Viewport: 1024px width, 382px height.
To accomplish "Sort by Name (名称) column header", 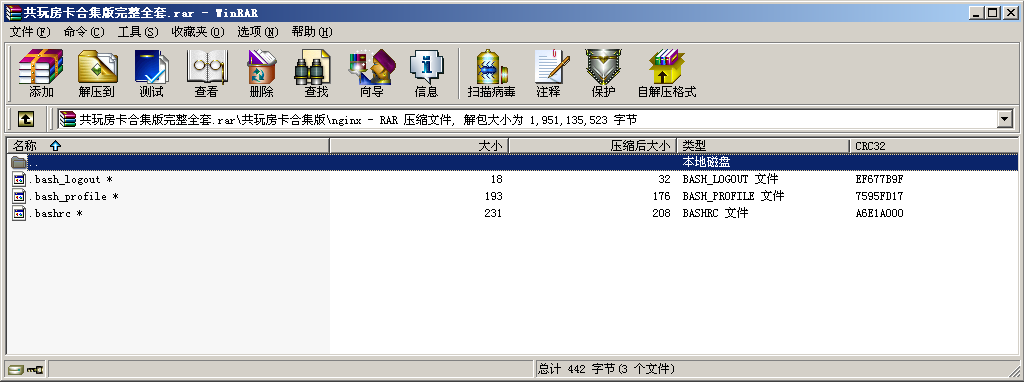I will 168,146.
